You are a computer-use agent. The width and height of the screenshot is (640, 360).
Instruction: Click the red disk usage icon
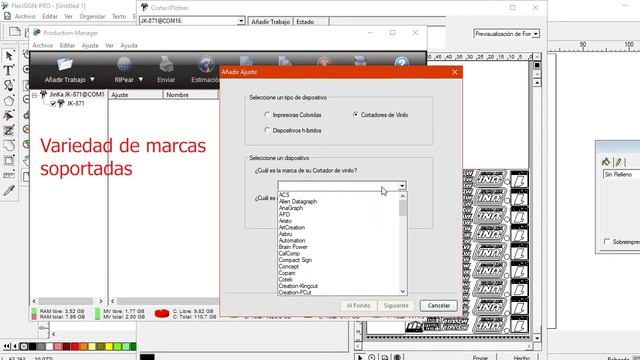click(x=162, y=313)
